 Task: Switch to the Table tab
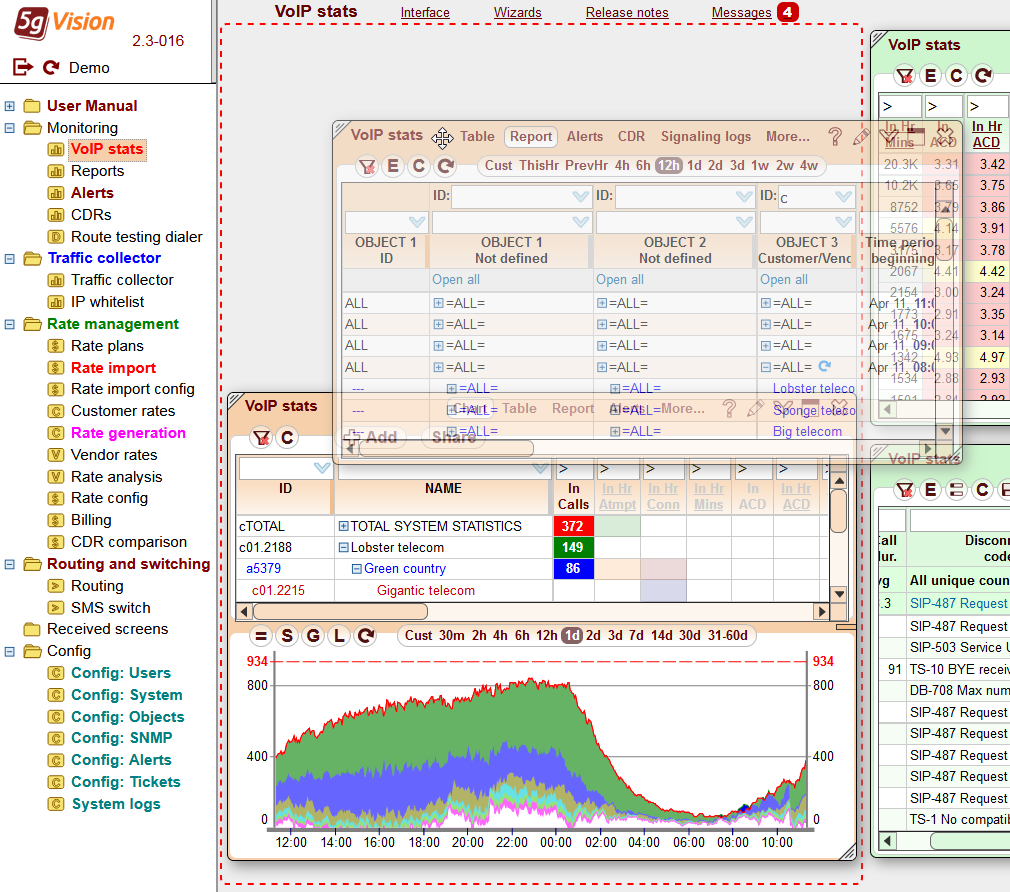click(x=477, y=137)
